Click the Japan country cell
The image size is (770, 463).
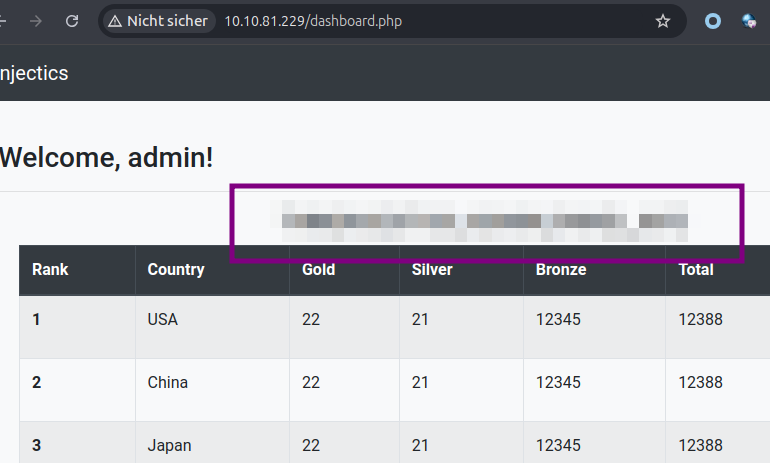pyautogui.click(x=212, y=442)
